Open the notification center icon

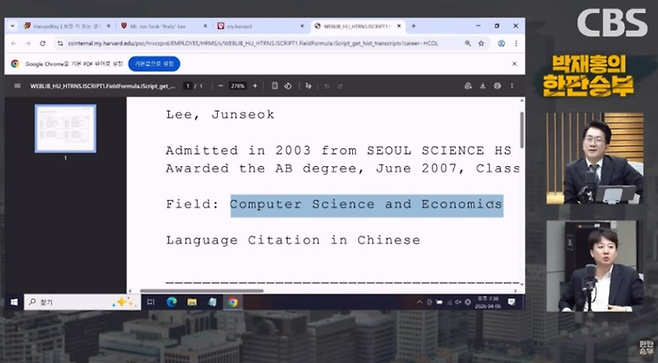point(511,302)
